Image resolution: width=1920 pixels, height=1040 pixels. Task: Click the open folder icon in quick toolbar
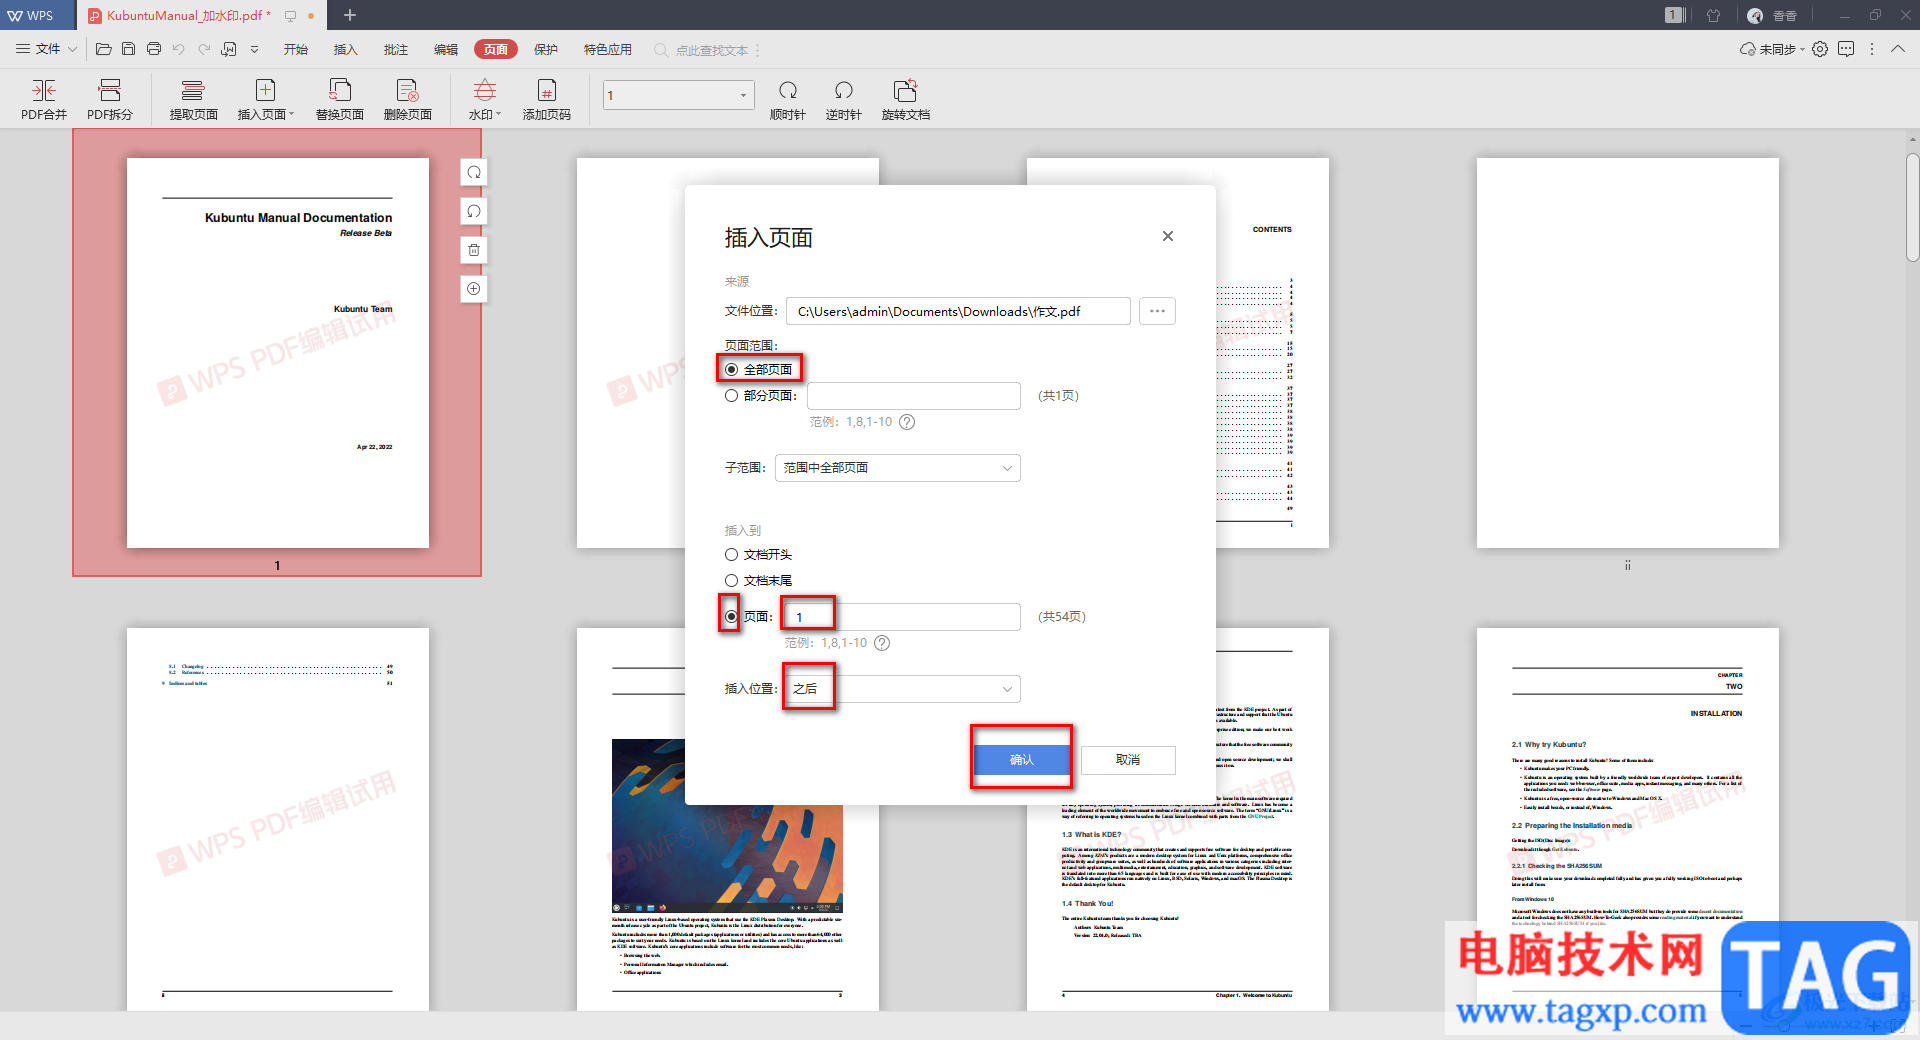103,49
